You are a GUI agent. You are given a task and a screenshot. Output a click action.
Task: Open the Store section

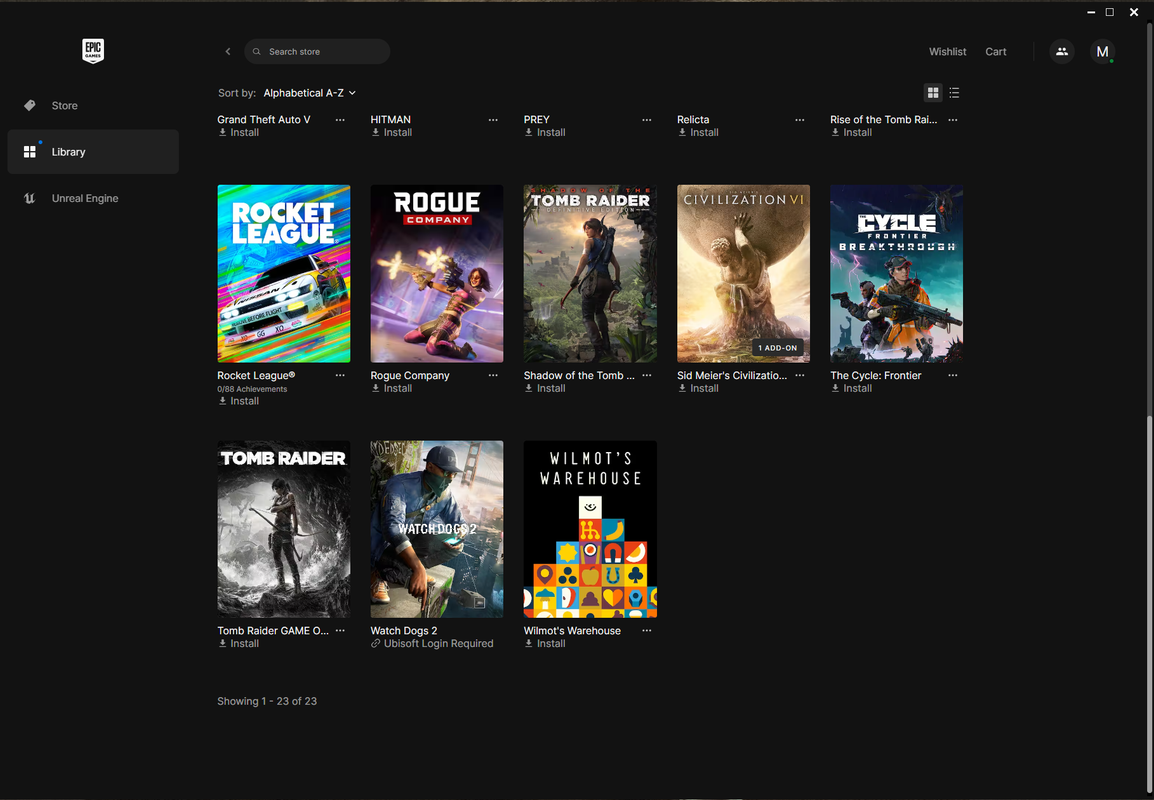coord(93,105)
